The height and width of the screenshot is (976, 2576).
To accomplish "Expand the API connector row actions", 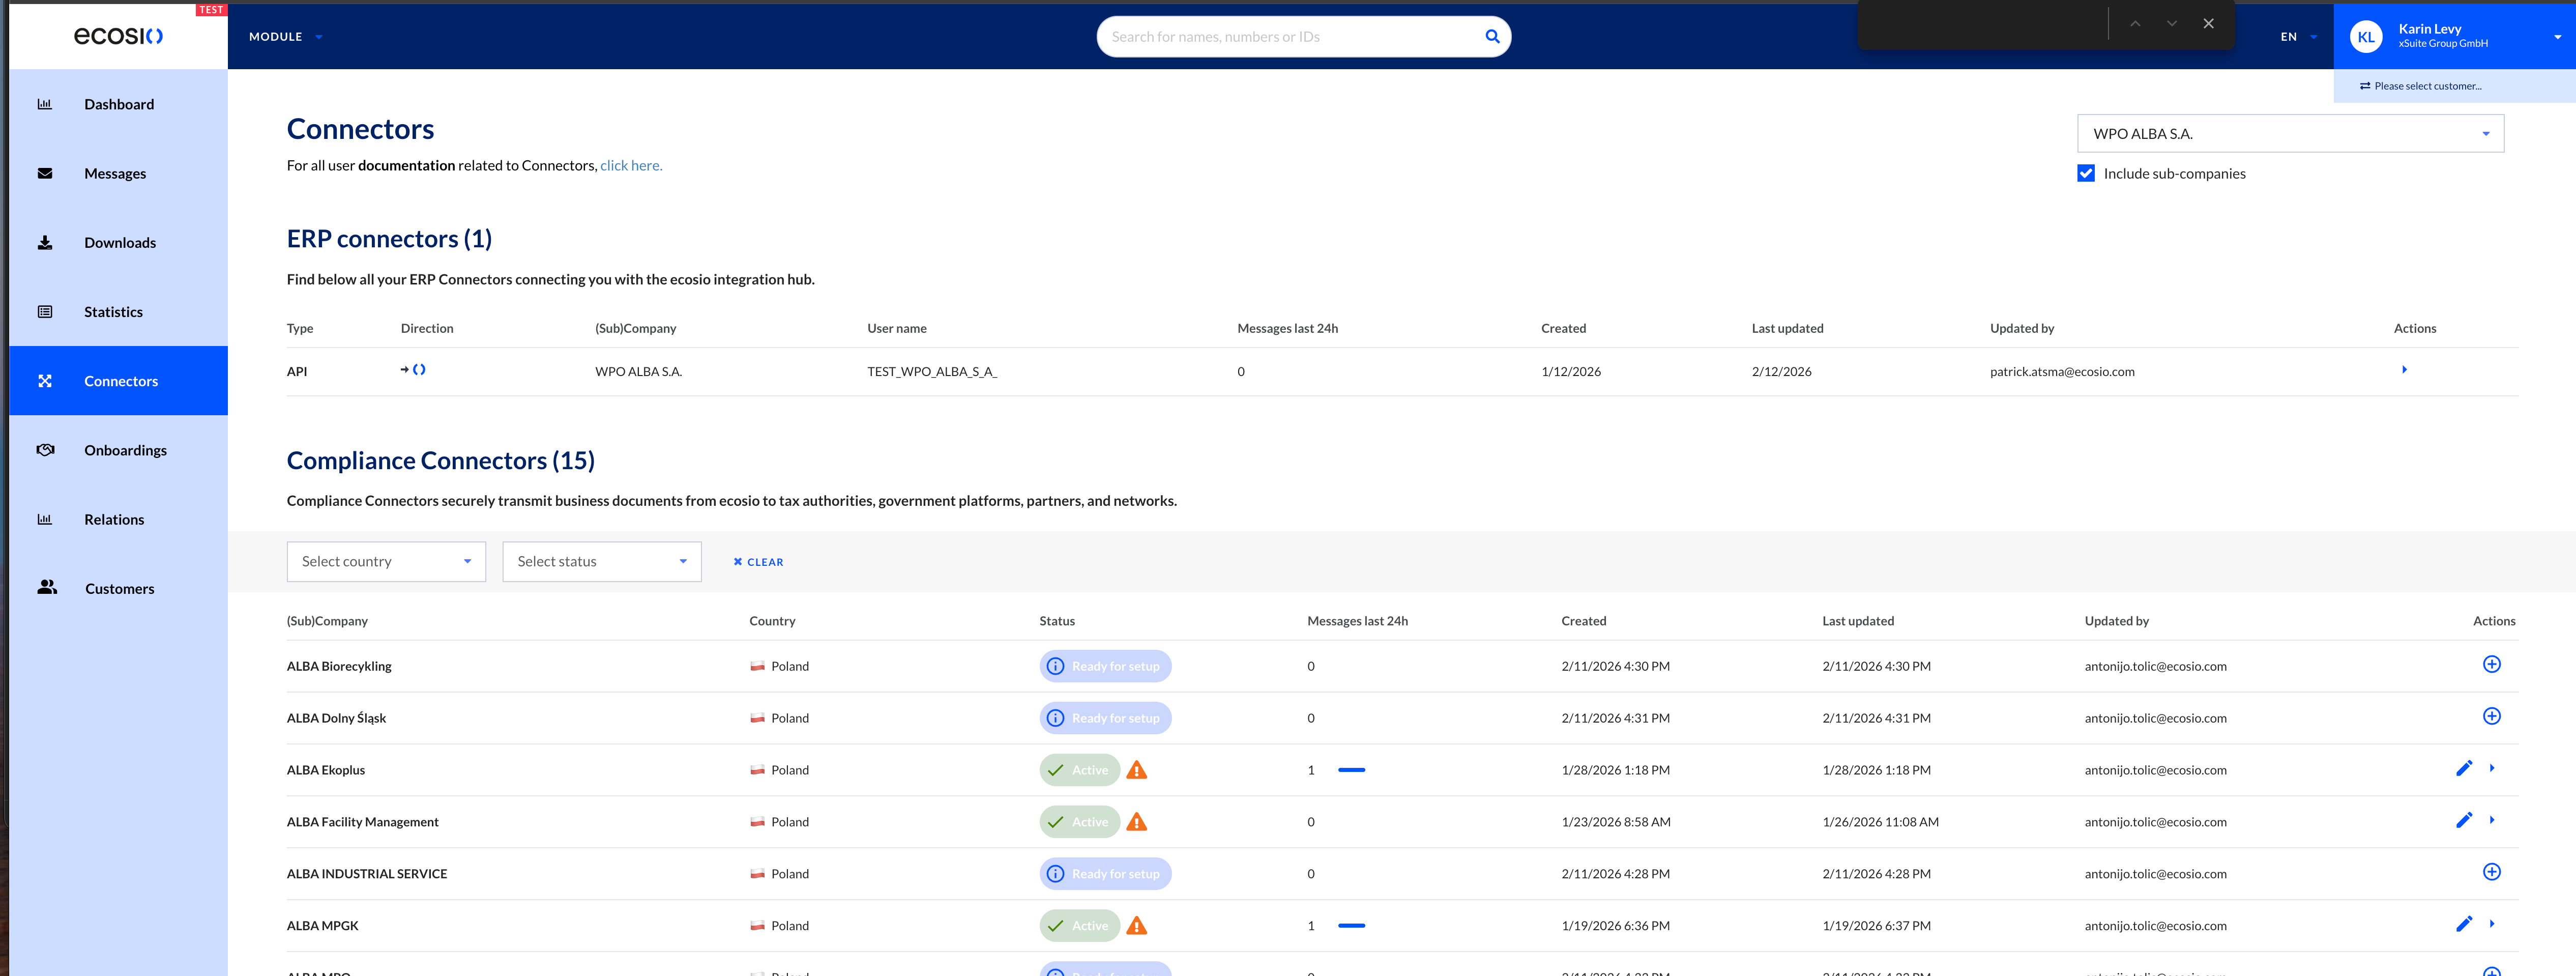I will click(2404, 370).
